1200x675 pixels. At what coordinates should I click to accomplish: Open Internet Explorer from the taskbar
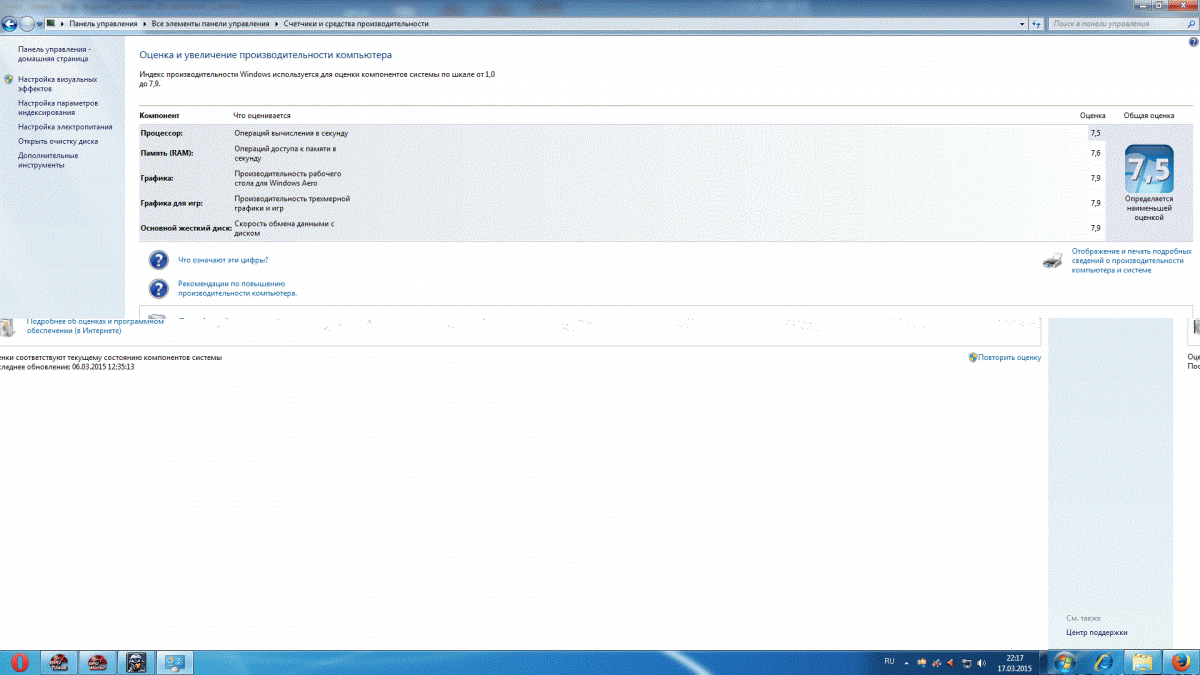click(1102, 662)
